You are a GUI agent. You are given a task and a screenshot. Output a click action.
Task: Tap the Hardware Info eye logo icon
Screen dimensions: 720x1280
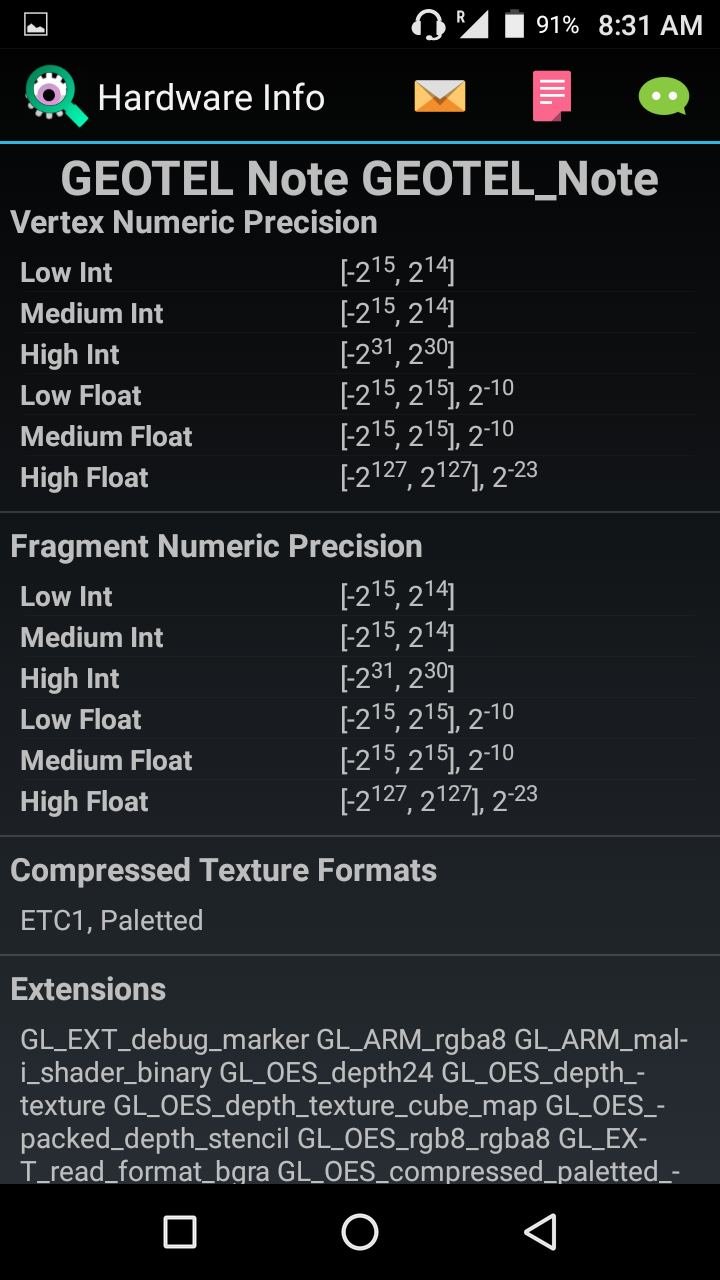[56, 97]
